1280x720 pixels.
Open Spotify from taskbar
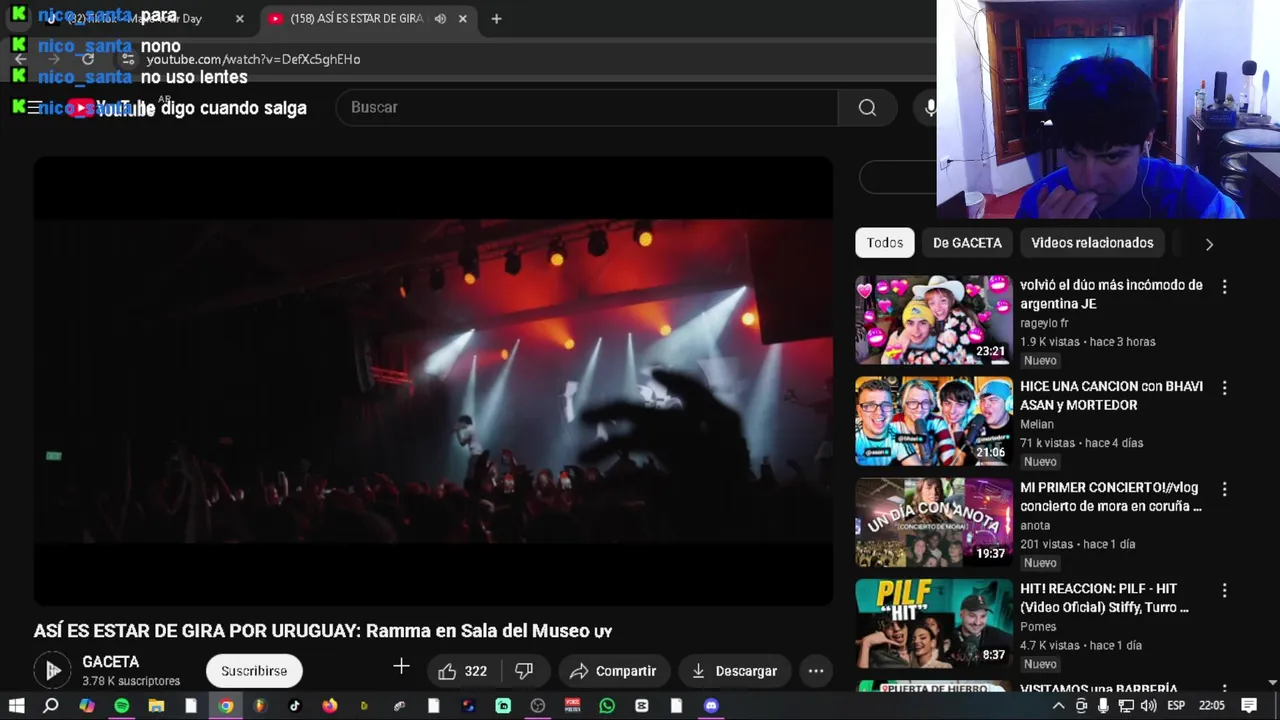tap(121, 706)
